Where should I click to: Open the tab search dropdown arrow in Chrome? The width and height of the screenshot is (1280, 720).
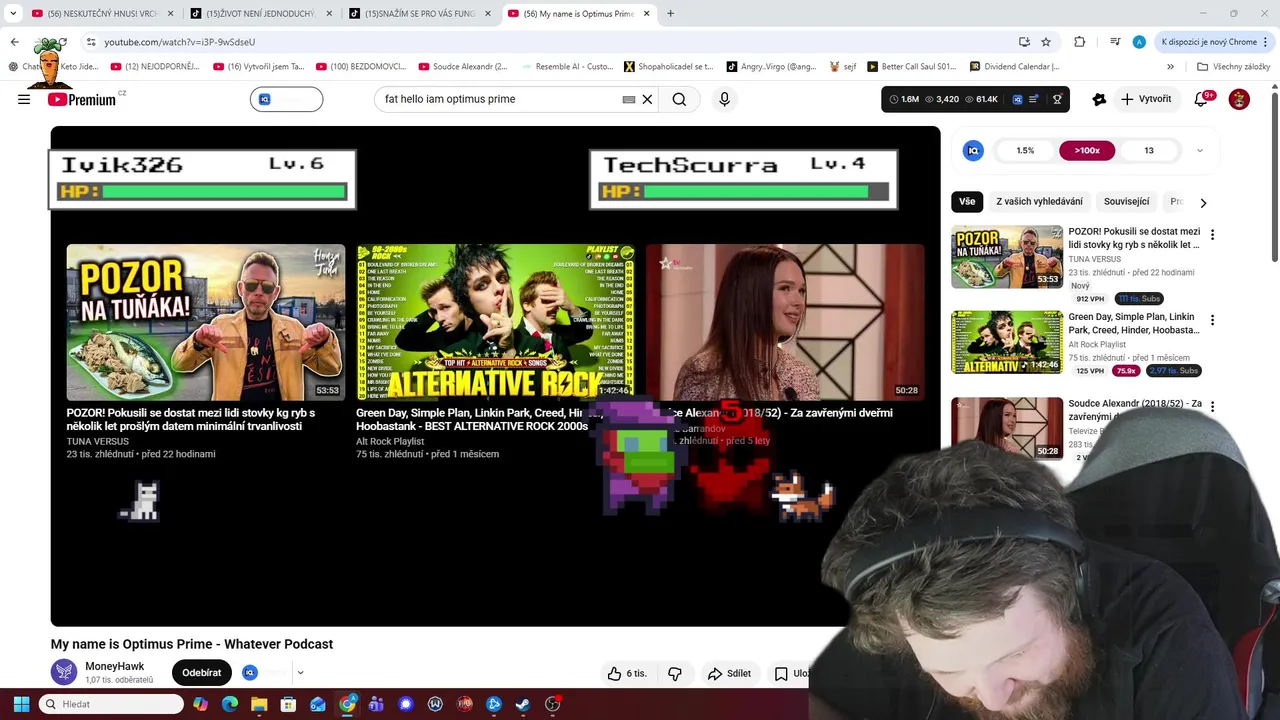pos(13,14)
